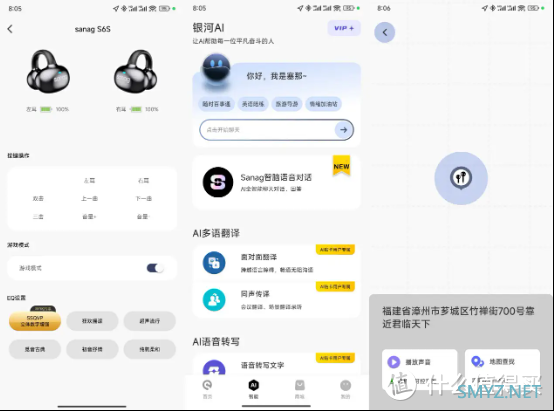Play sound with the 播放声音 button
This screenshot has height=411, width=554.
419,362
